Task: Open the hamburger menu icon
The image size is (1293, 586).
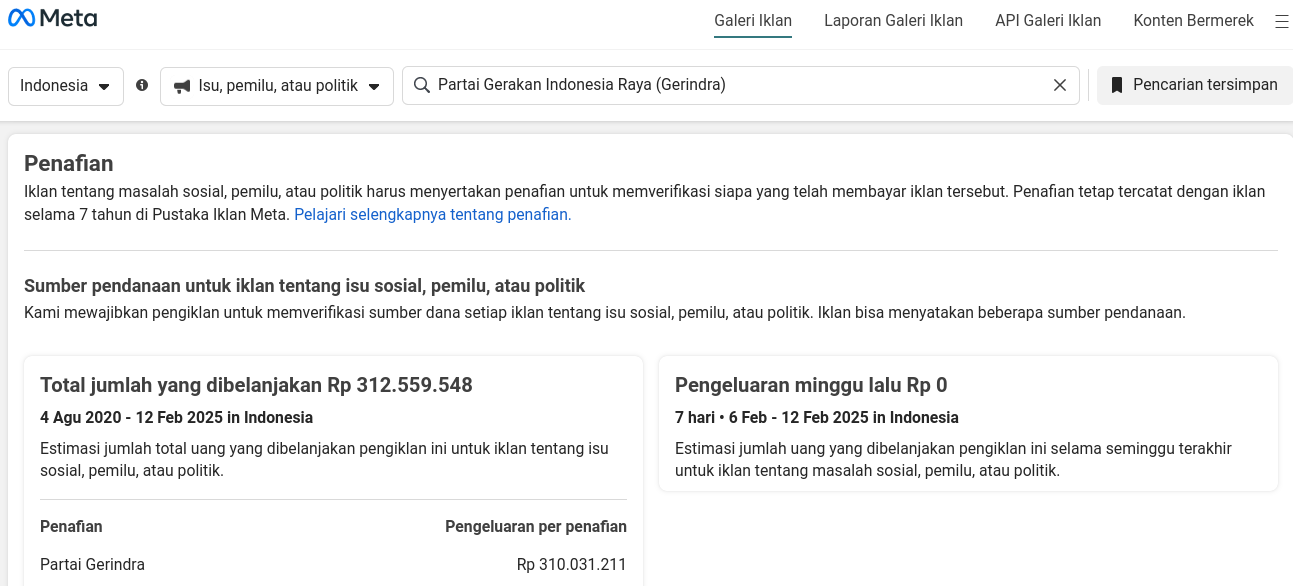Action: click(x=1281, y=21)
